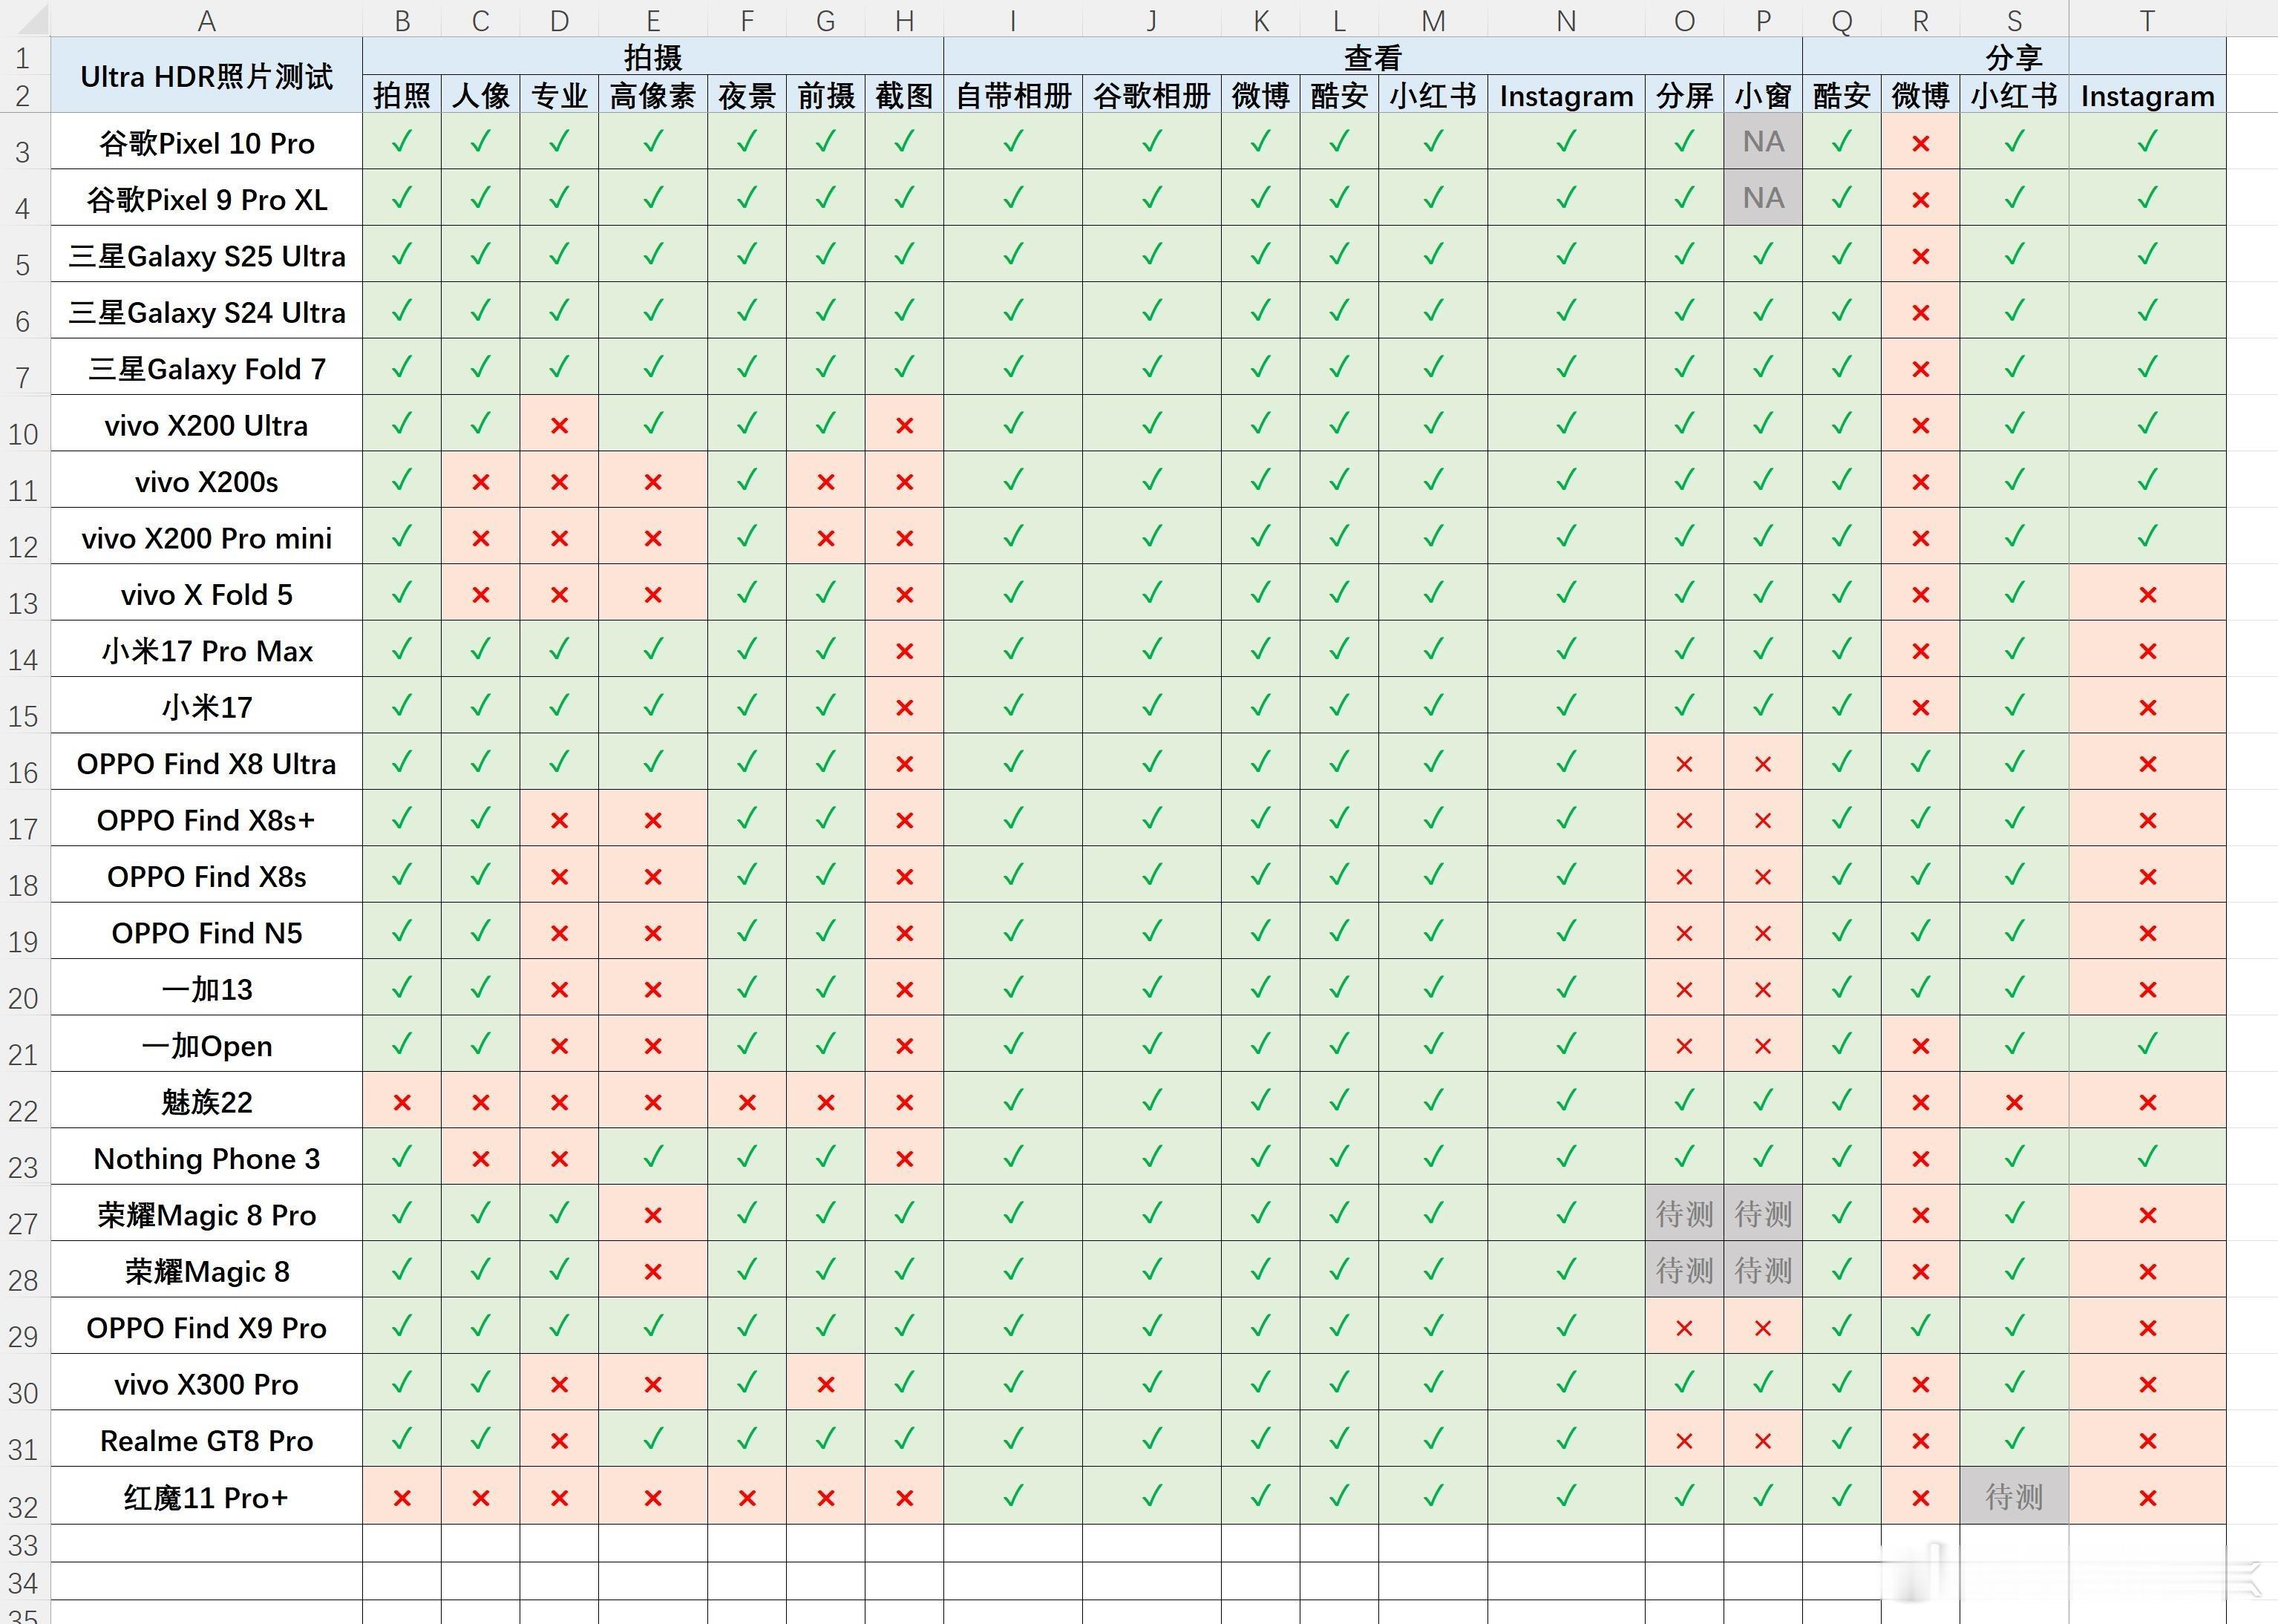Click 前摄 cross for vivo X300 Pro
The width and height of the screenshot is (2278, 1624).
point(825,1384)
